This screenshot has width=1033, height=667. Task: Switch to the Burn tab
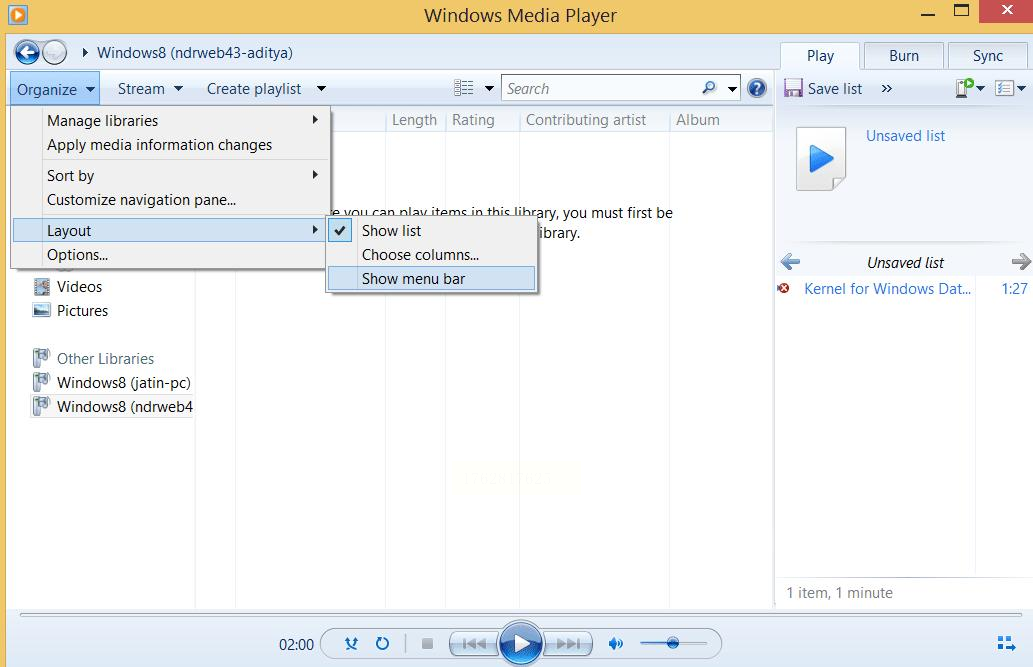point(903,56)
